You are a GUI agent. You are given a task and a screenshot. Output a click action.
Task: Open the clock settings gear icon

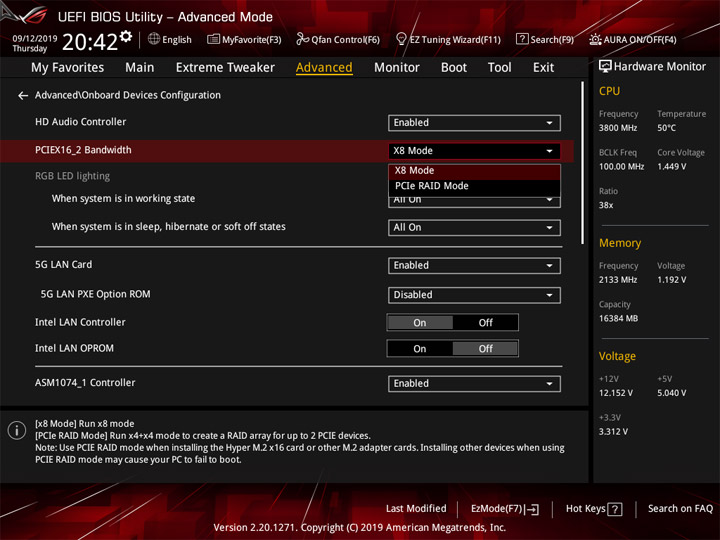point(126,36)
